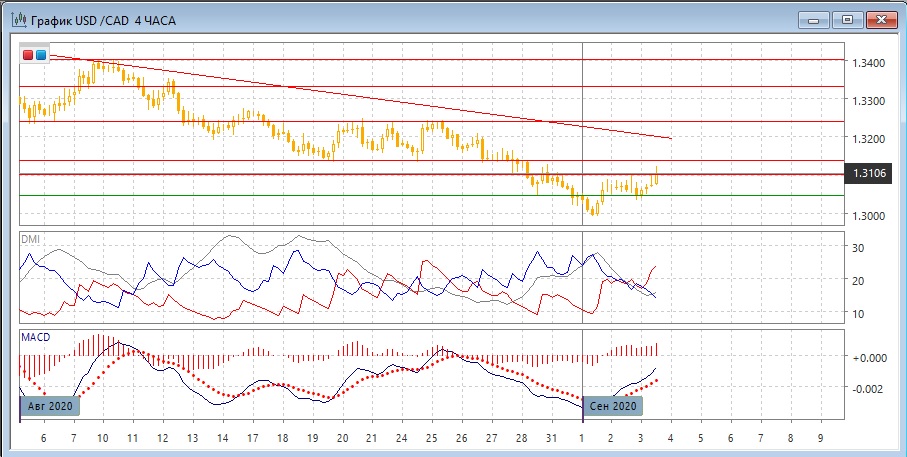The width and height of the screenshot is (907, 457).
Task: Click the red square button on the chart
Action: (28, 55)
